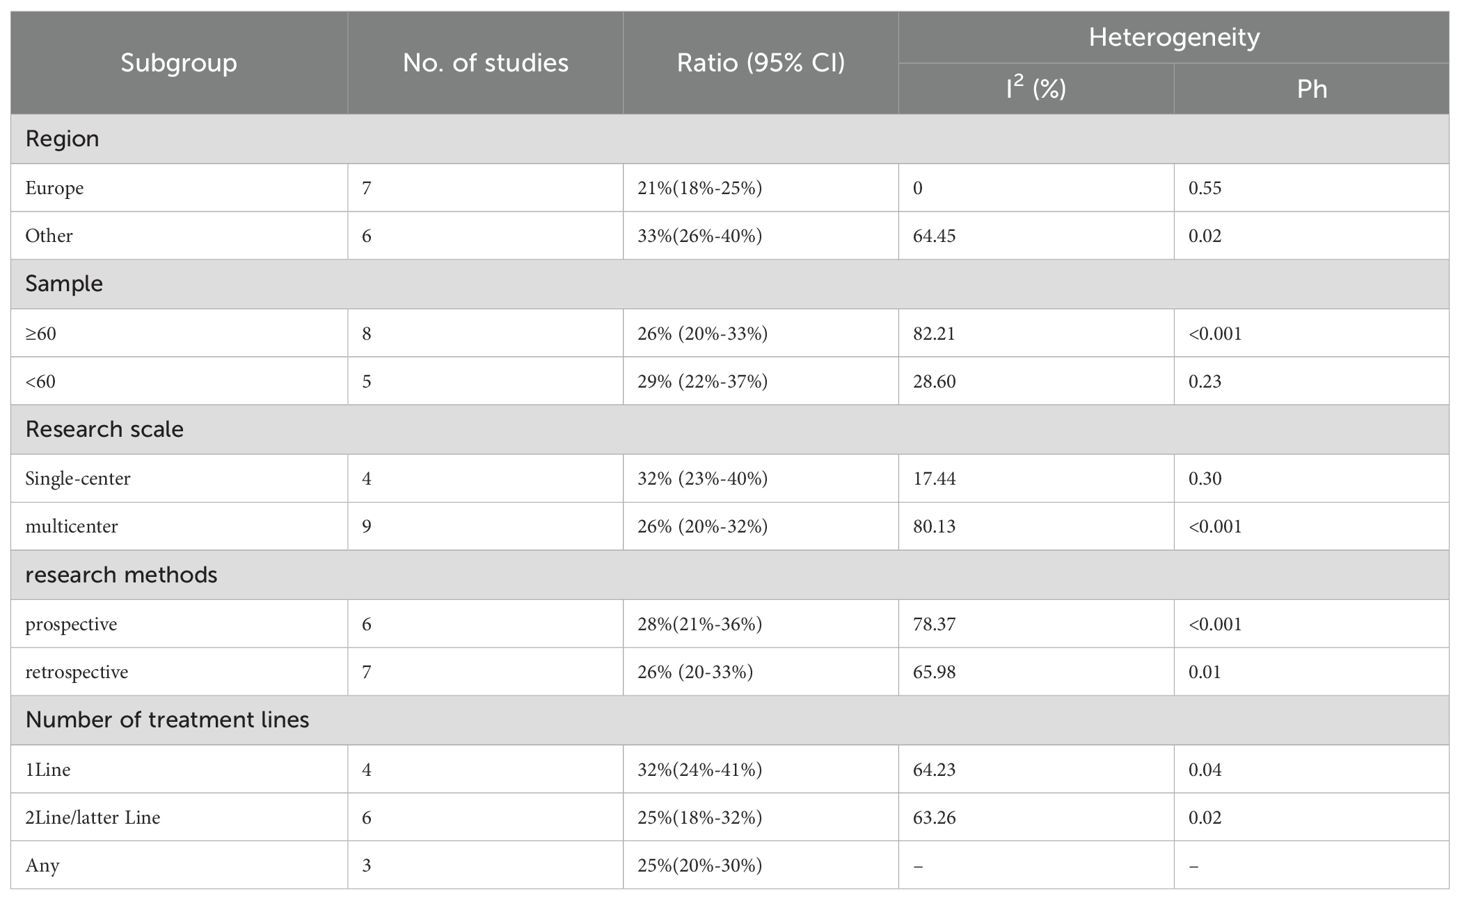This screenshot has height=900, width=1460.
Task: Click the Ratio (95% CI) header
Action: (x=761, y=63)
